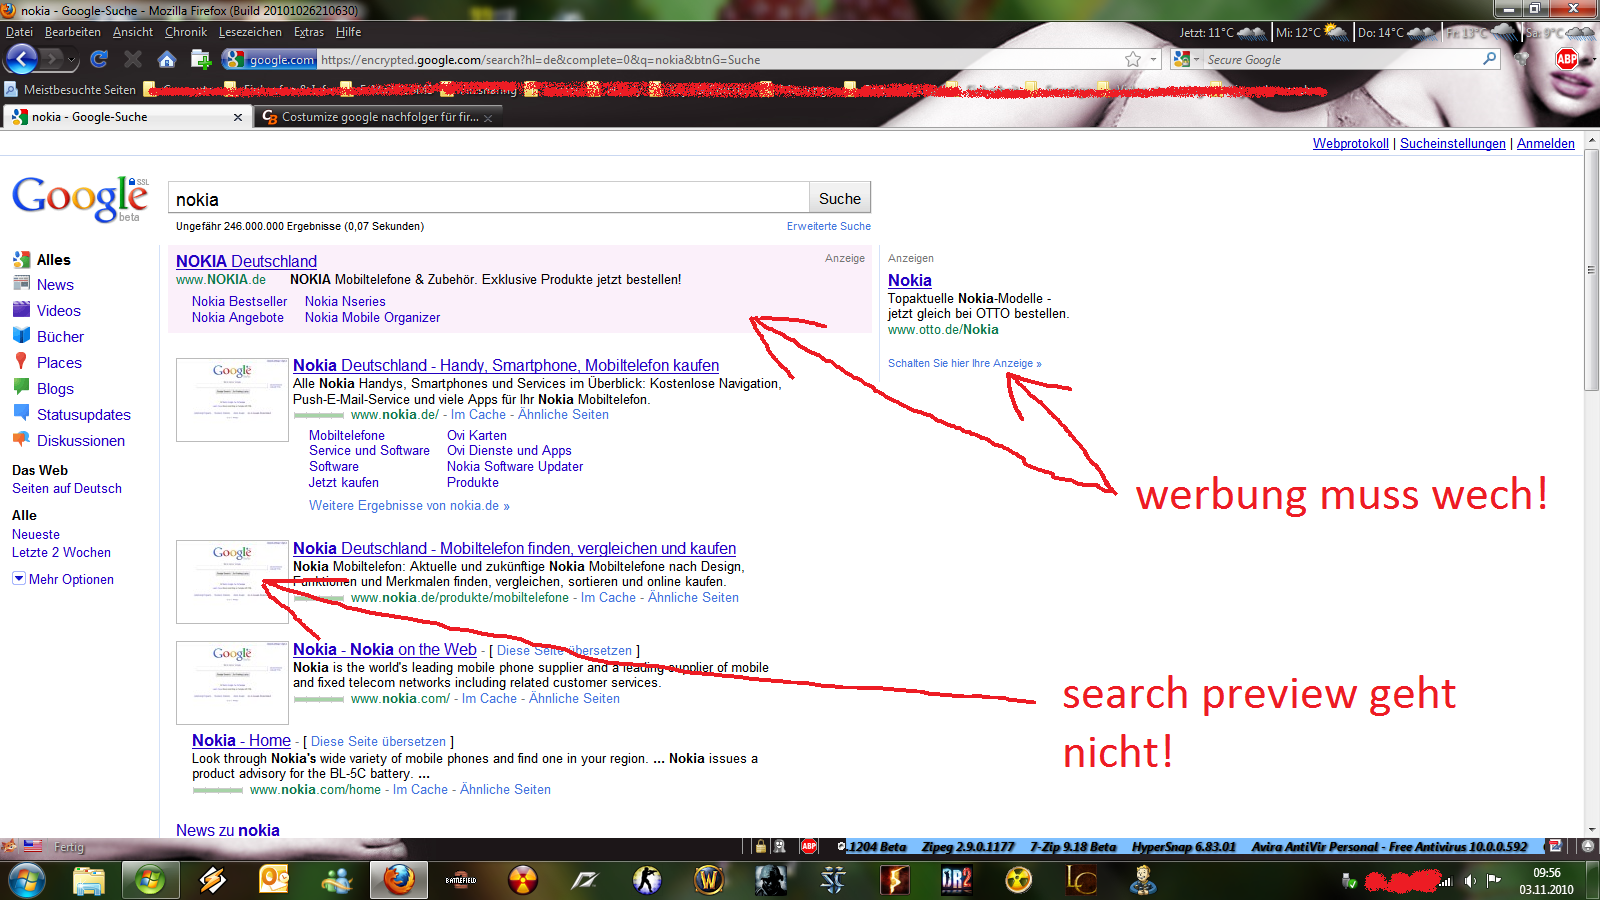Image resolution: width=1600 pixels, height=900 pixels.
Task: Open the Chronik menu
Action: tap(186, 32)
